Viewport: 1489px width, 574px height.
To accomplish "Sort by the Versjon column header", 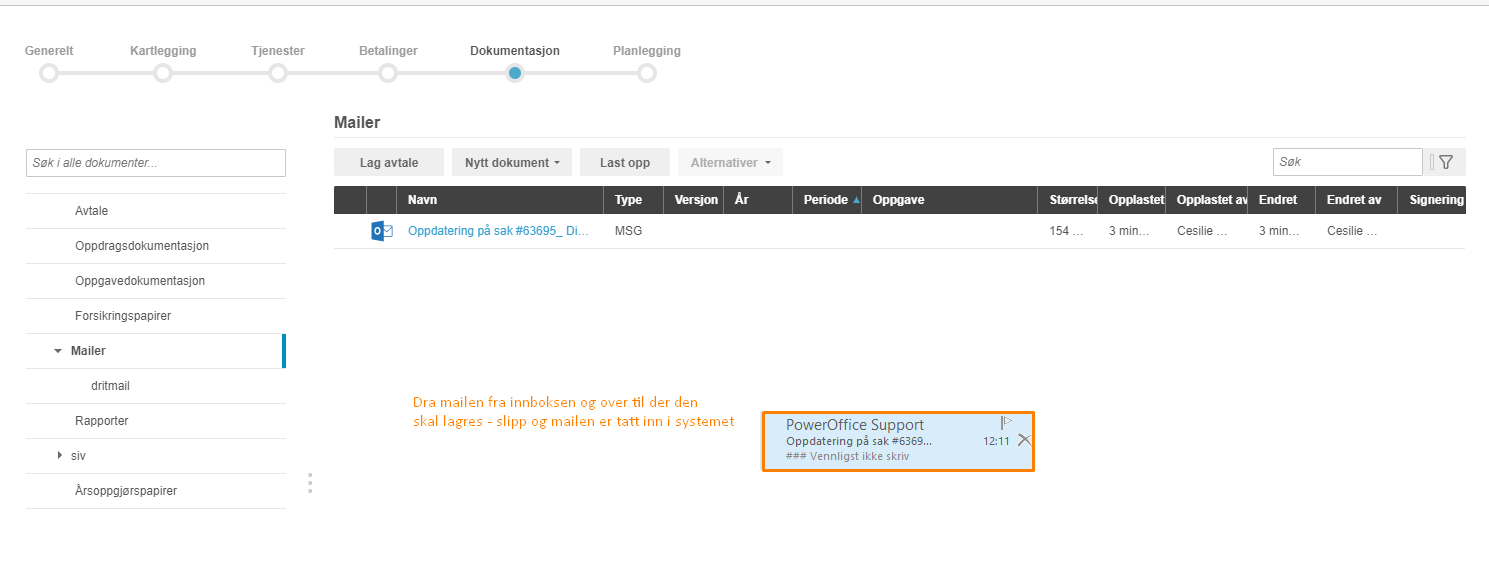I will click(x=693, y=200).
